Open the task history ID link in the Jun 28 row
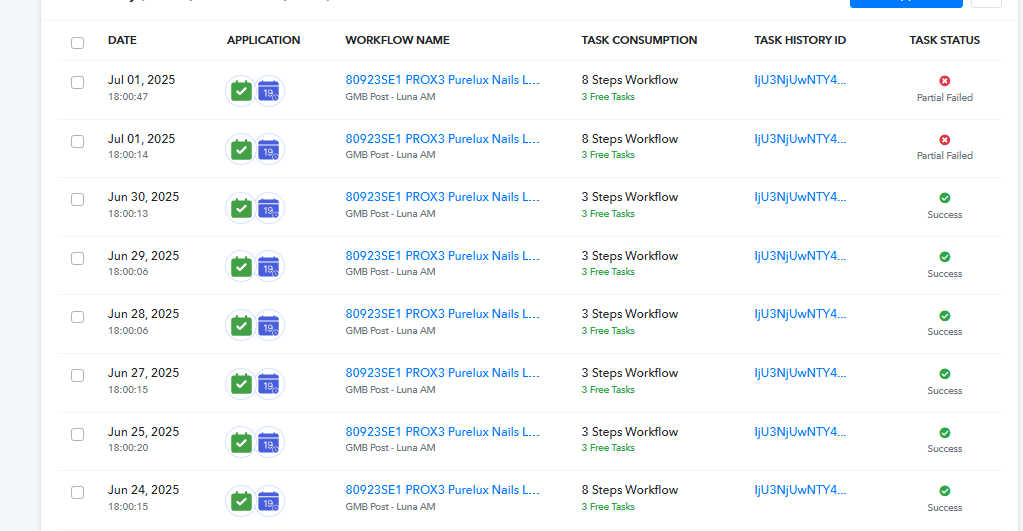The height and width of the screenshot is (531, 1023). (800, 314)
